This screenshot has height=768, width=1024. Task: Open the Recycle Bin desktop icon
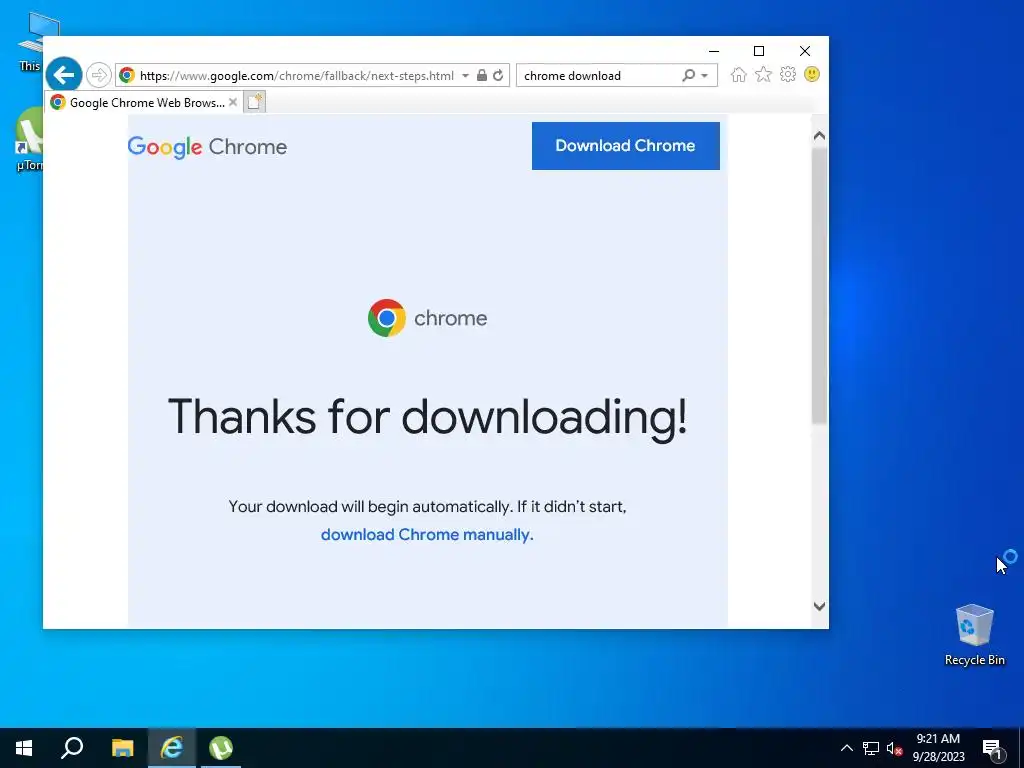(974, 635)
